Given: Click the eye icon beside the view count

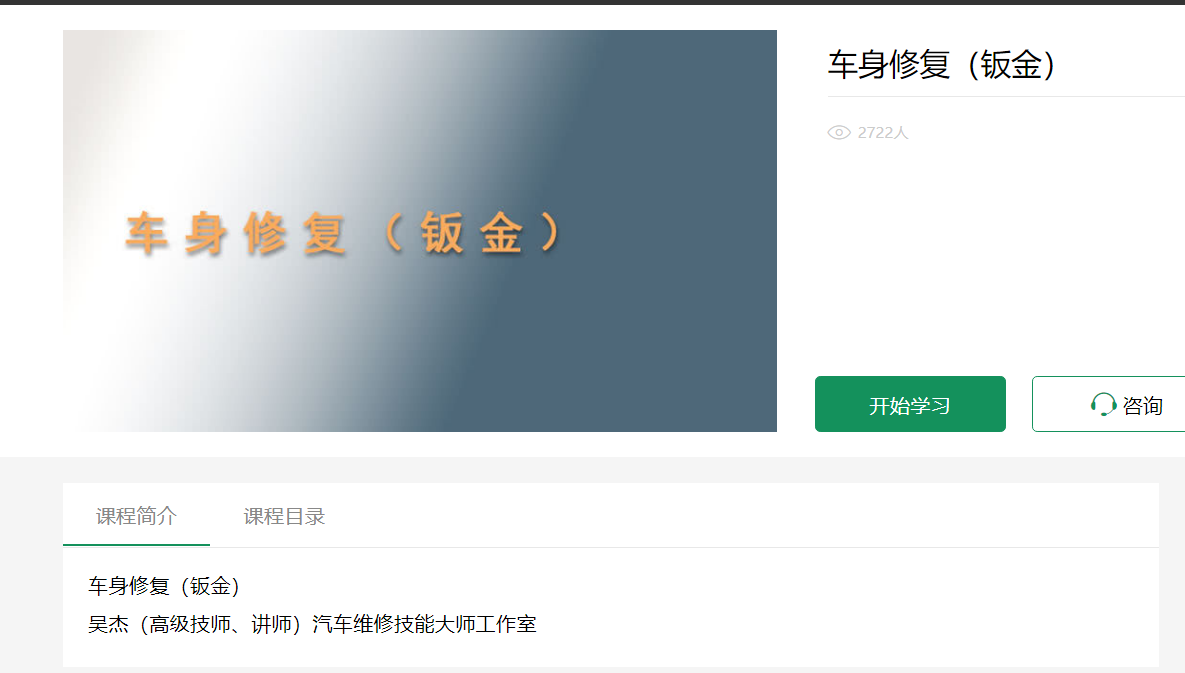Looking at the screenshot, I should (839, 132).
